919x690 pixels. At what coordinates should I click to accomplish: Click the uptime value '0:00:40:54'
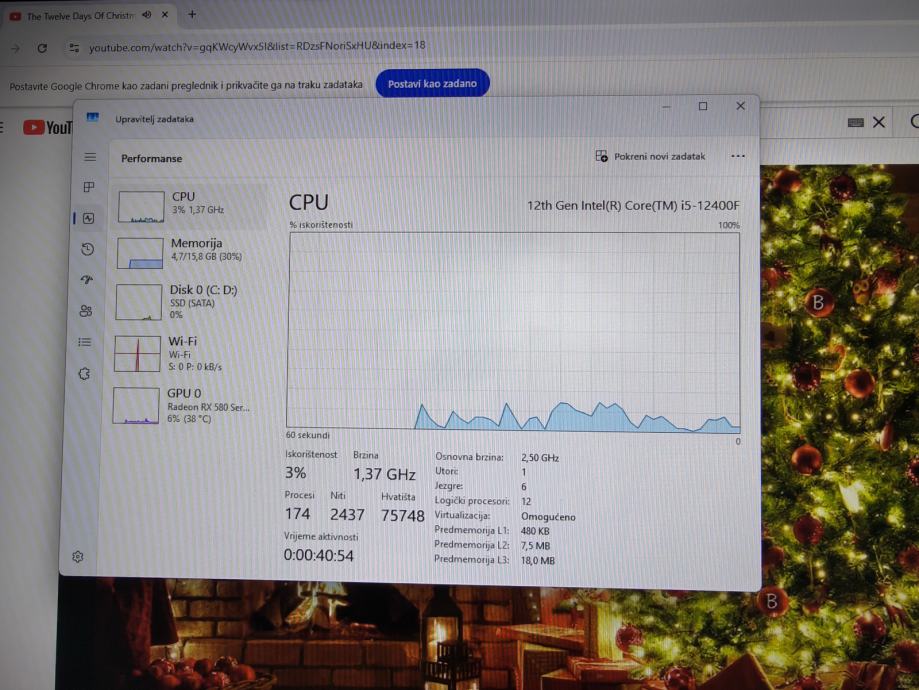319,555
